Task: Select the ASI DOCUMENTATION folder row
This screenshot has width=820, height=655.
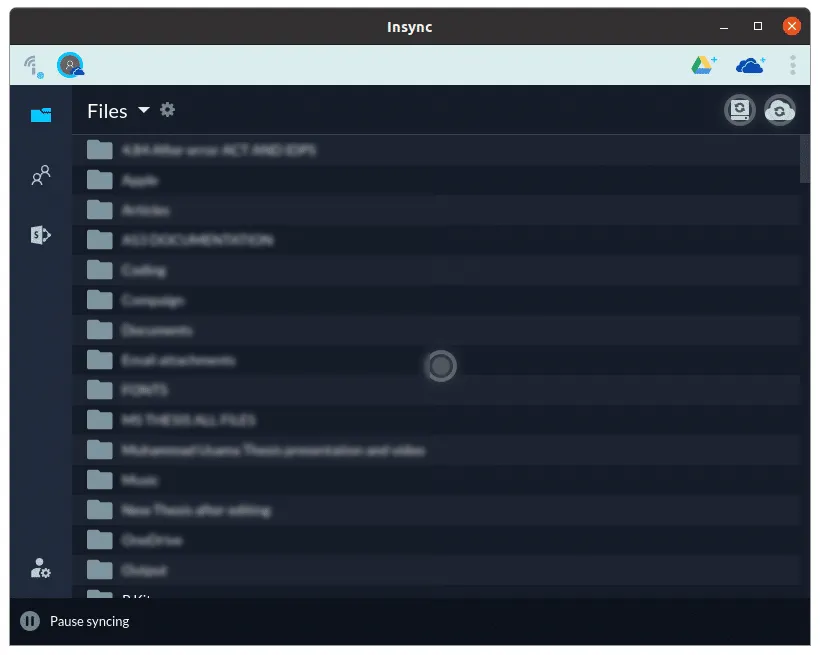Action: click(x=436, y=240)
